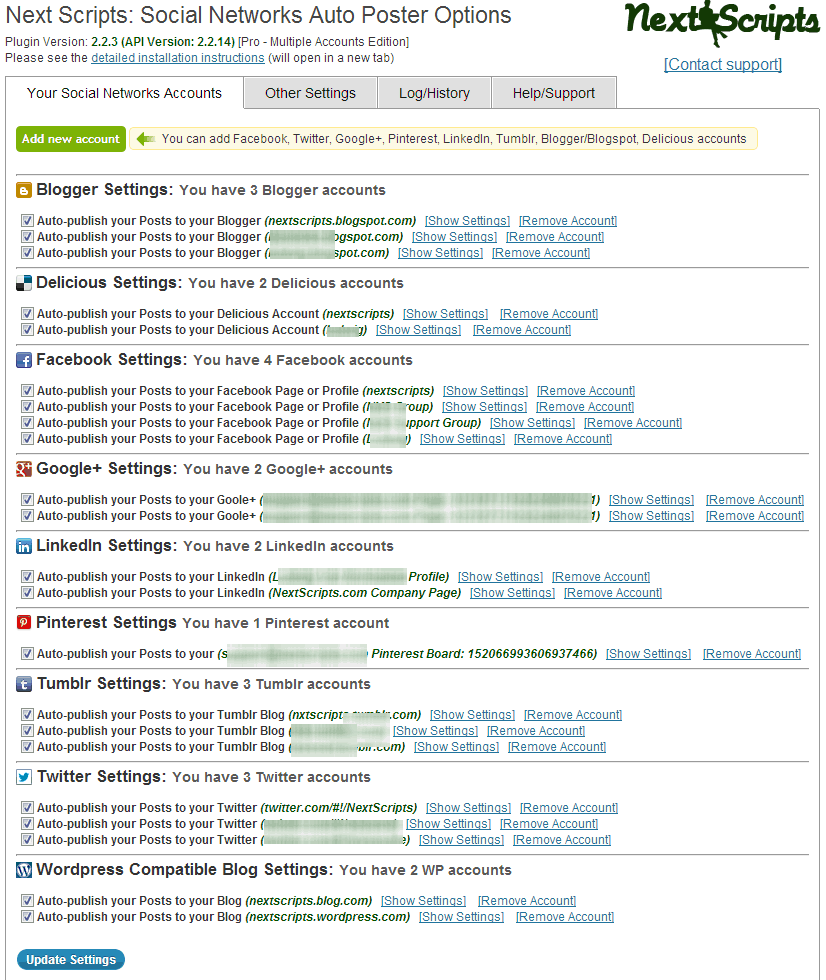Toggle checkbox for Tumblr blog nxtscripts
Screen dimensions: 826x980
point(27,714)
